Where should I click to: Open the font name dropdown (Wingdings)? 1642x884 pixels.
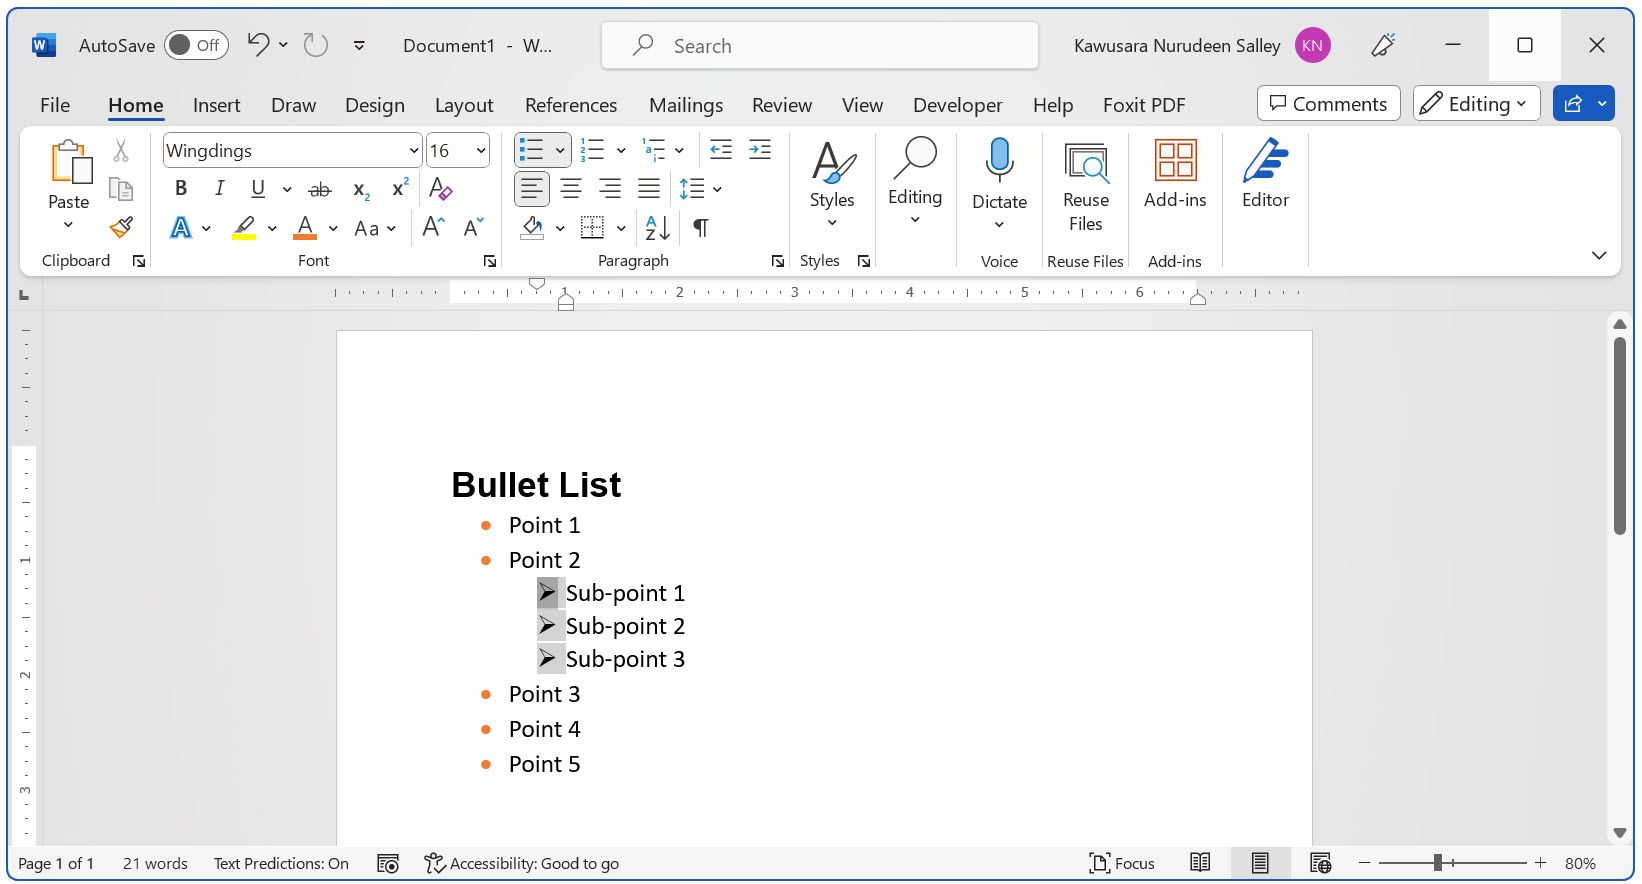pyautogui.click(x=414, y=151)
